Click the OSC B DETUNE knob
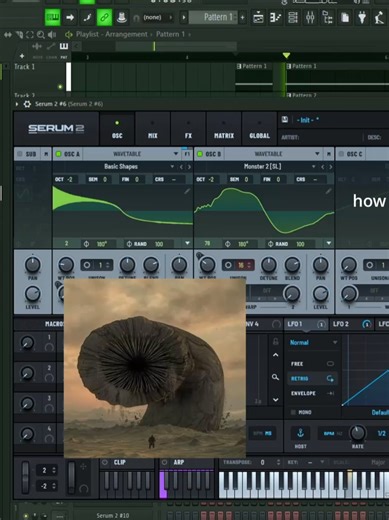Image resolution: width=389 pixels, height=520 pixels. tap(268, 264)
